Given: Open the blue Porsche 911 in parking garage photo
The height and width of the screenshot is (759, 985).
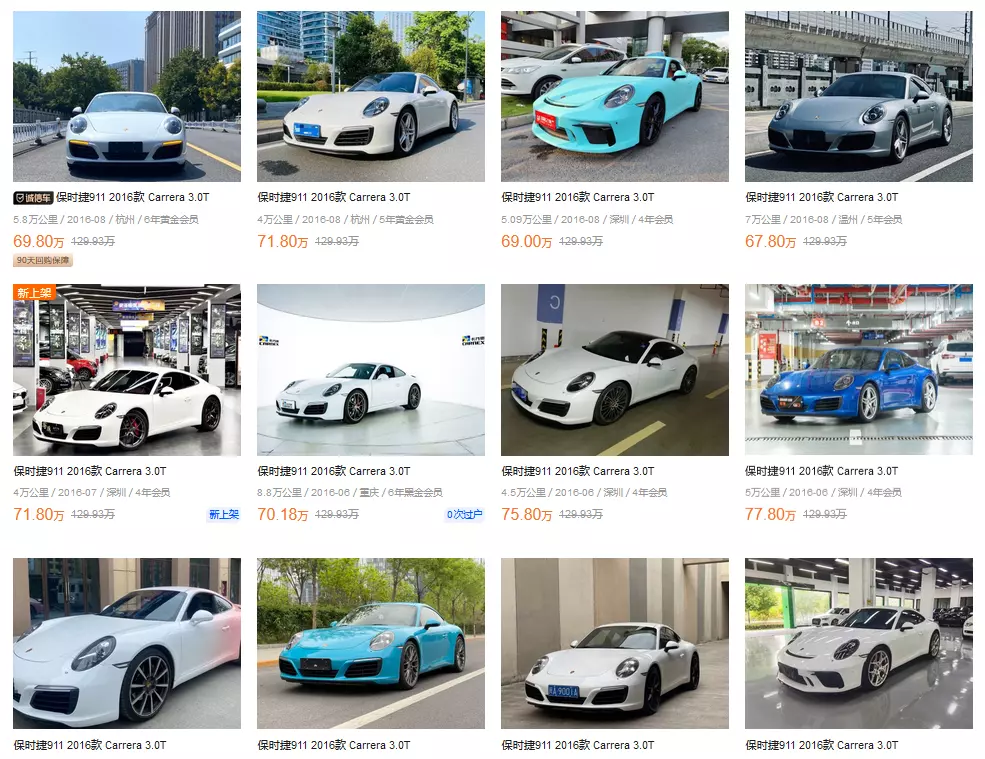Looking at the screenshot, I should (x=859, y=369).
